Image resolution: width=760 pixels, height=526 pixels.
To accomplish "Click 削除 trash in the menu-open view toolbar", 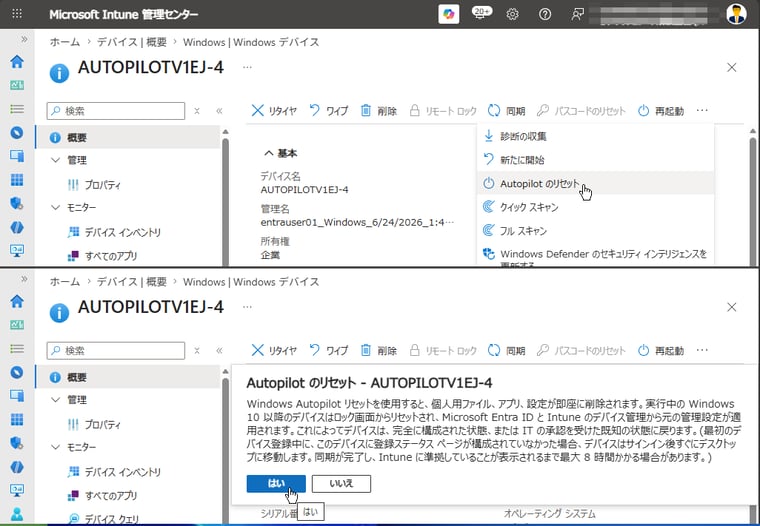I will pos(379,111).
